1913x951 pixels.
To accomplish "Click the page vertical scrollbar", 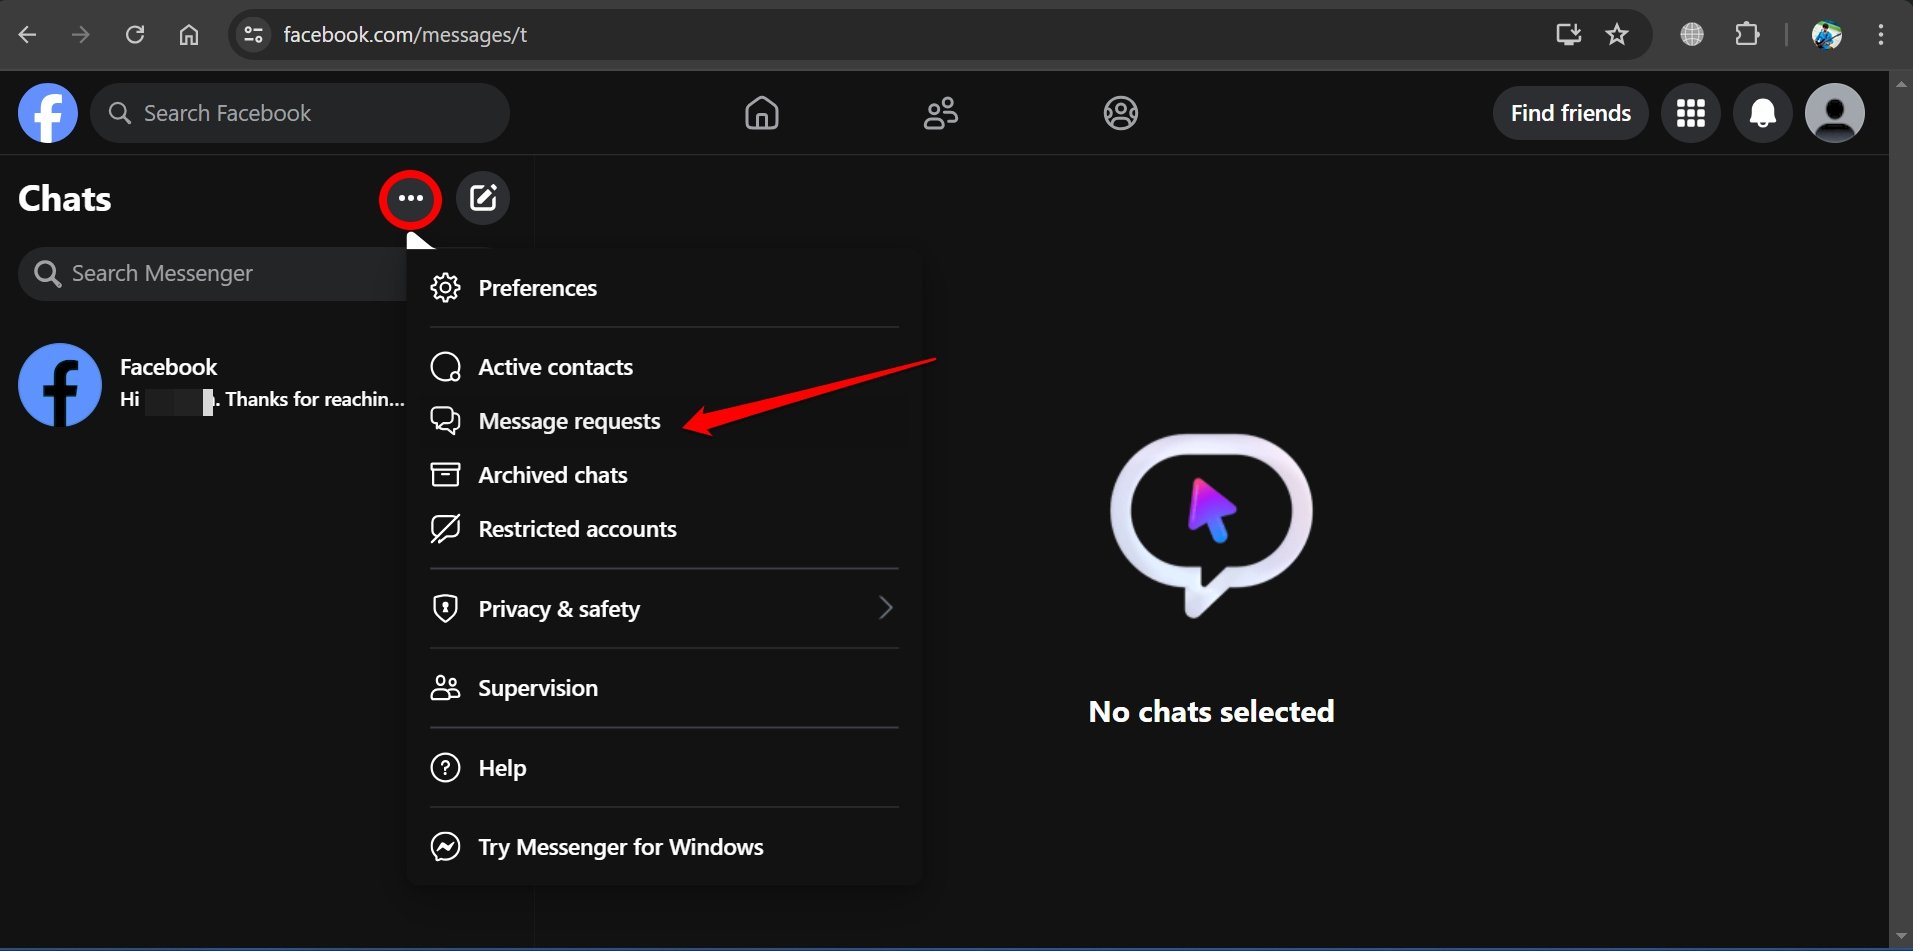I will pyautogui.click(x=1901, y=510).
